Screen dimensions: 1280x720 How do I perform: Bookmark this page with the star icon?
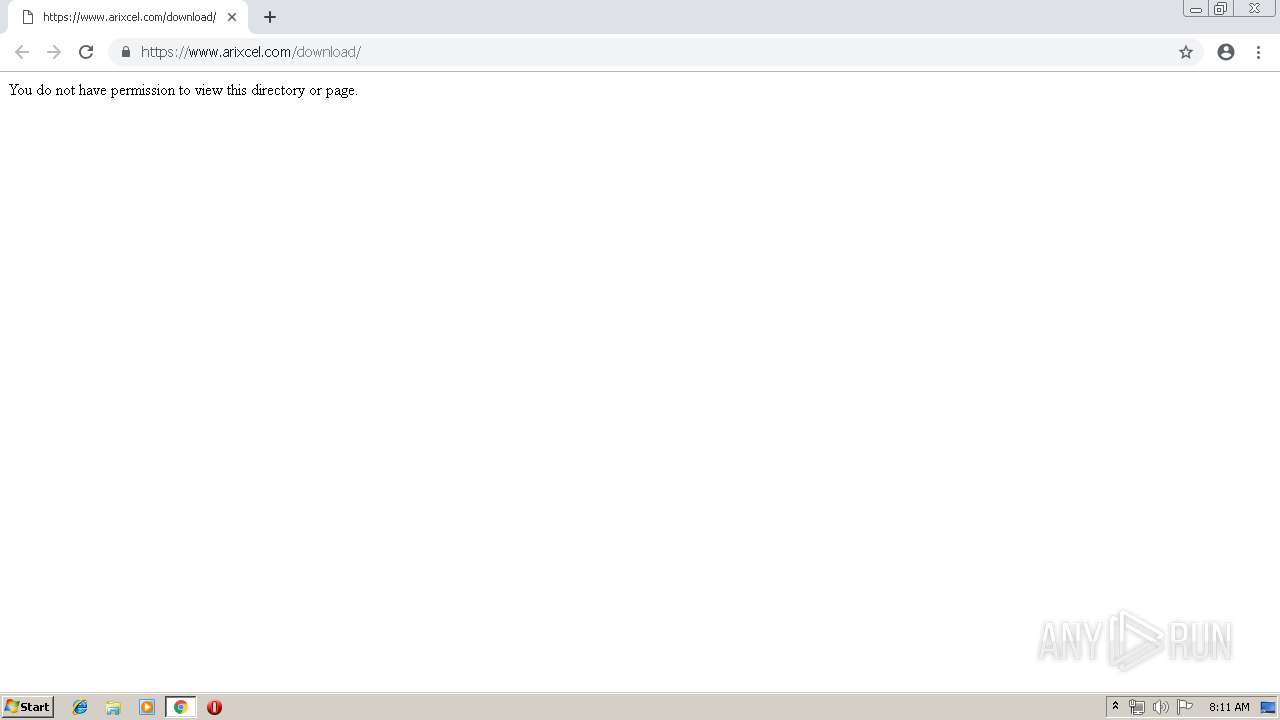click(x=1186, y=52)
